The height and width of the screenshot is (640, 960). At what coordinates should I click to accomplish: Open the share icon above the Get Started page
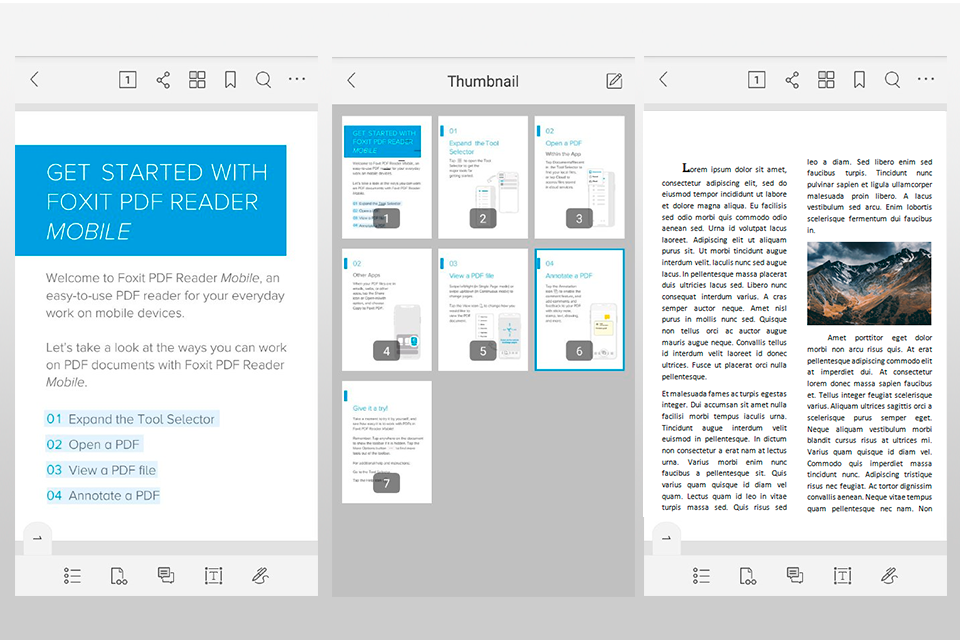[x=163, y=80]
